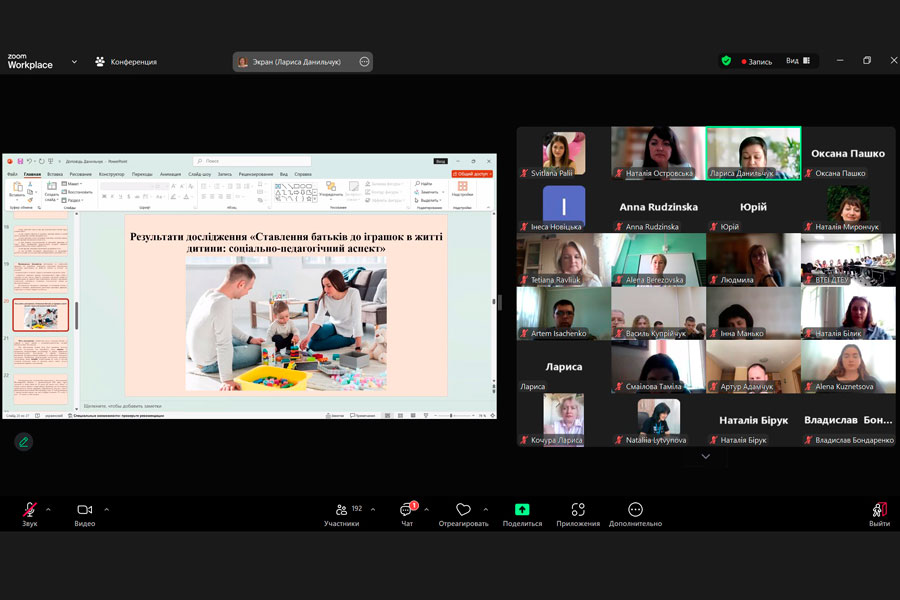The height and width of the screenshot is (600, 900).
Task: Switch to reading view icon
Action: pos(413,415)
